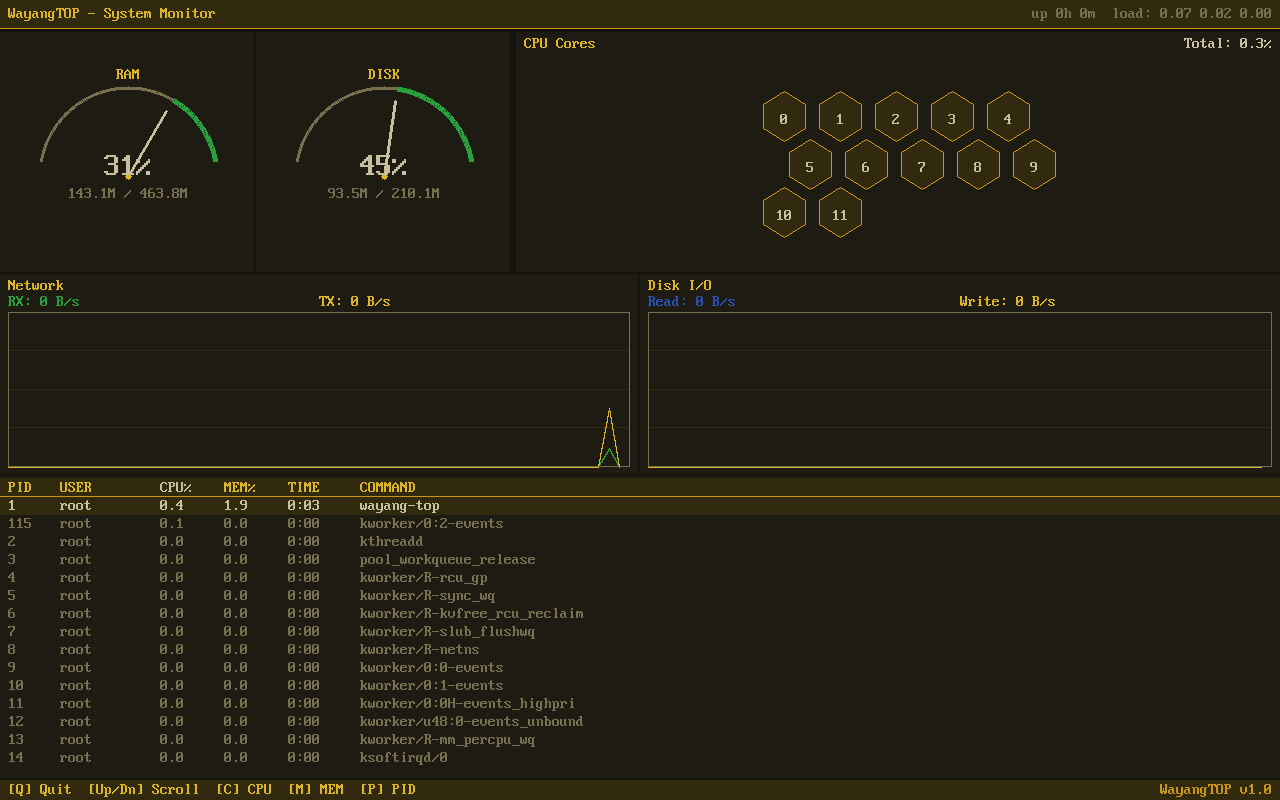Click the COMMAND column header

(x=389, y=487)
